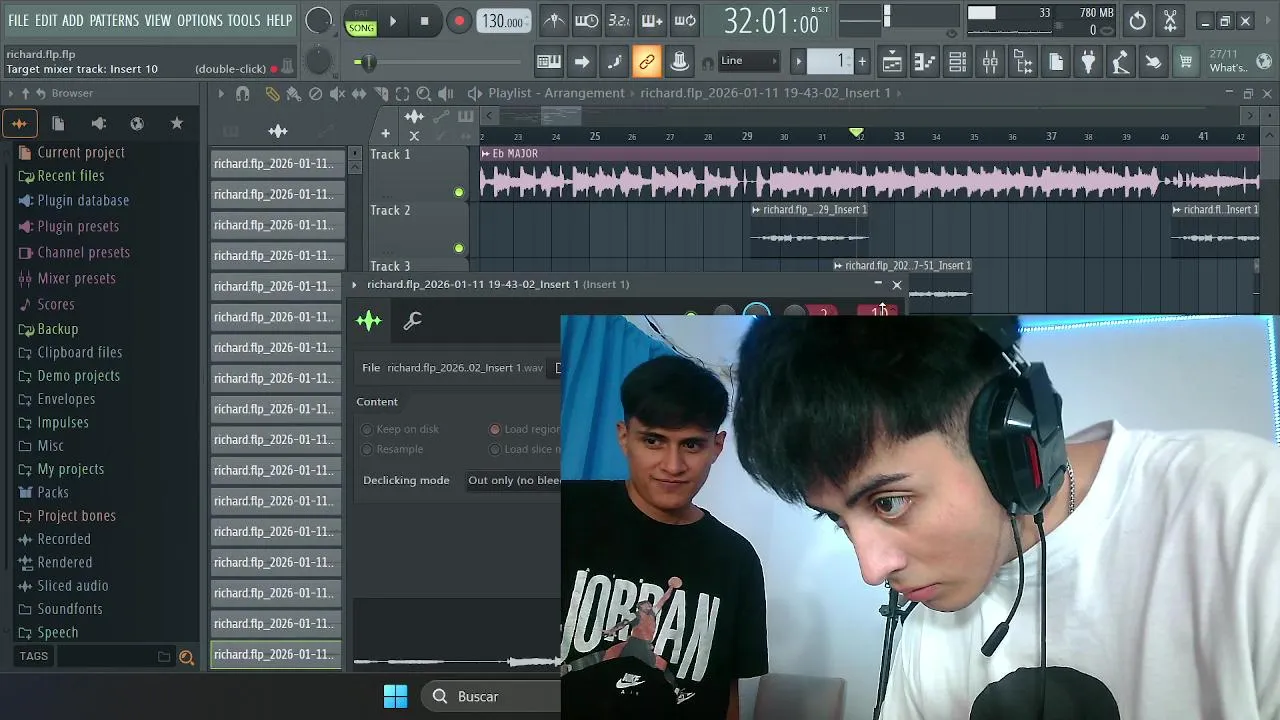Add new pattern with plus button
This screenshot has height=720, width=1280.
(862, 62)
